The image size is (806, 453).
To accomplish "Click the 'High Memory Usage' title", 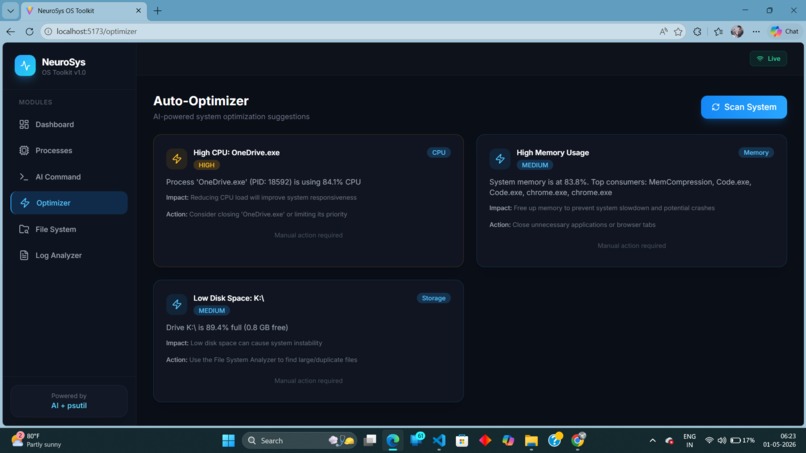I will 553,153.
